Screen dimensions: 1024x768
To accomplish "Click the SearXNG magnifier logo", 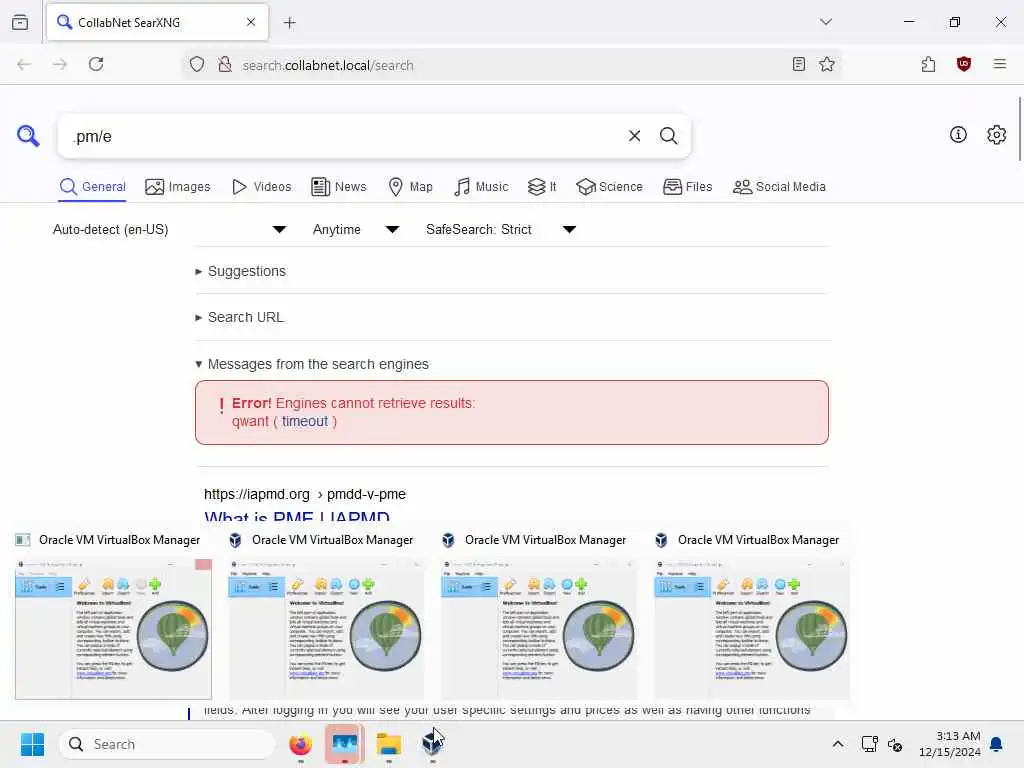I will pyautogui.click(x=28, y=136).
